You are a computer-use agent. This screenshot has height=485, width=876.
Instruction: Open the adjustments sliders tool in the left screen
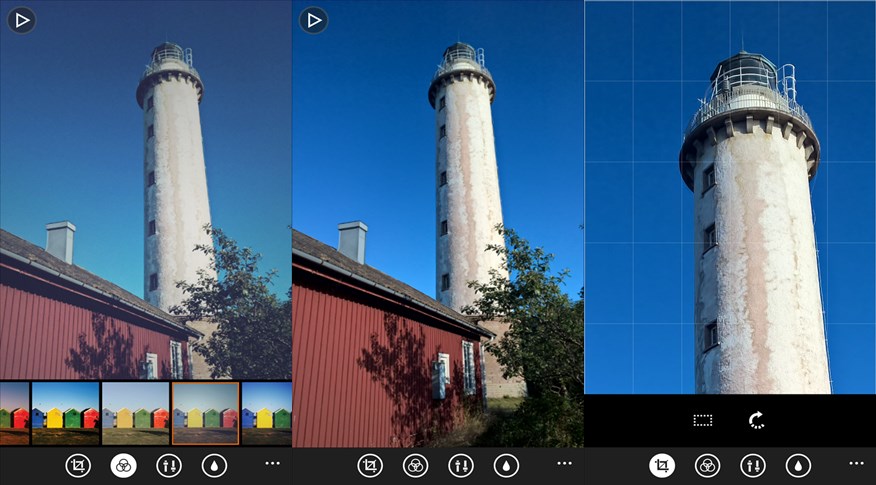(169, 465)
